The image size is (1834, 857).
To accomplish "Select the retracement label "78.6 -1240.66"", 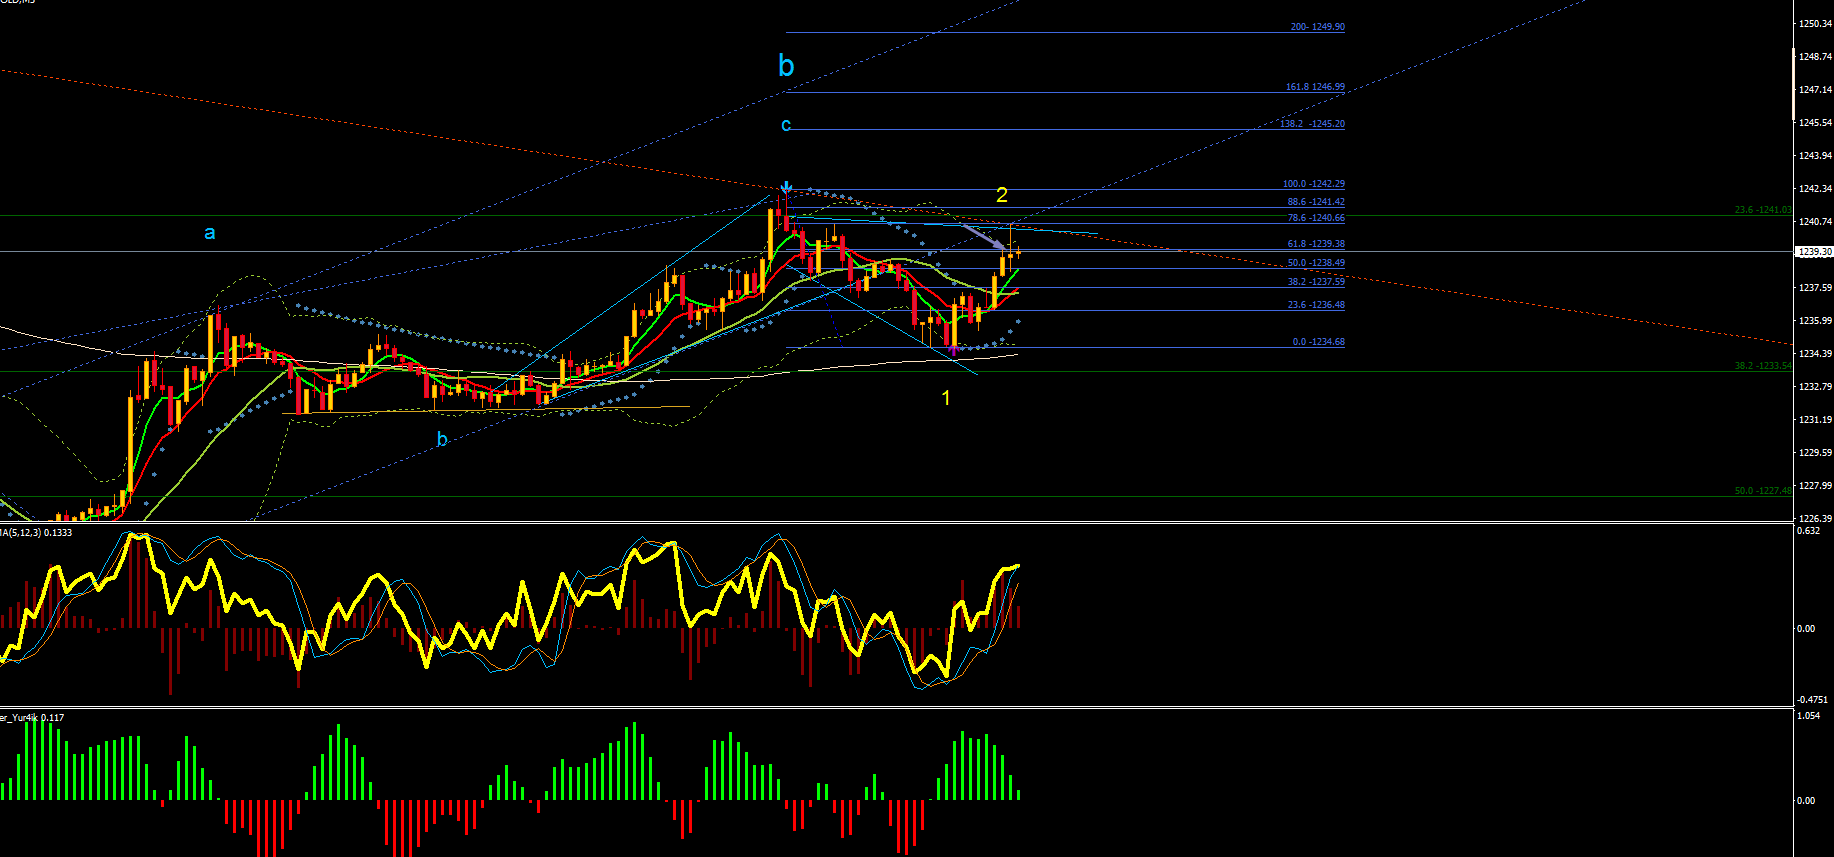I will coord(1316,218).
